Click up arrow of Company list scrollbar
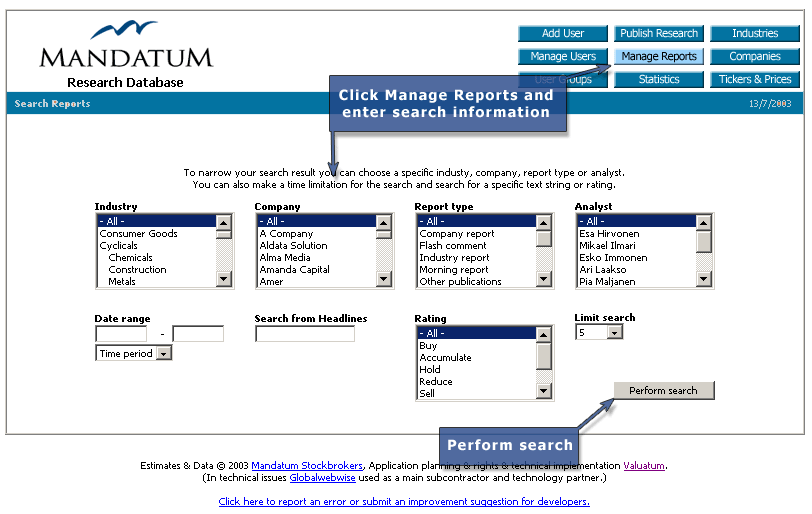 coord(384,223)
